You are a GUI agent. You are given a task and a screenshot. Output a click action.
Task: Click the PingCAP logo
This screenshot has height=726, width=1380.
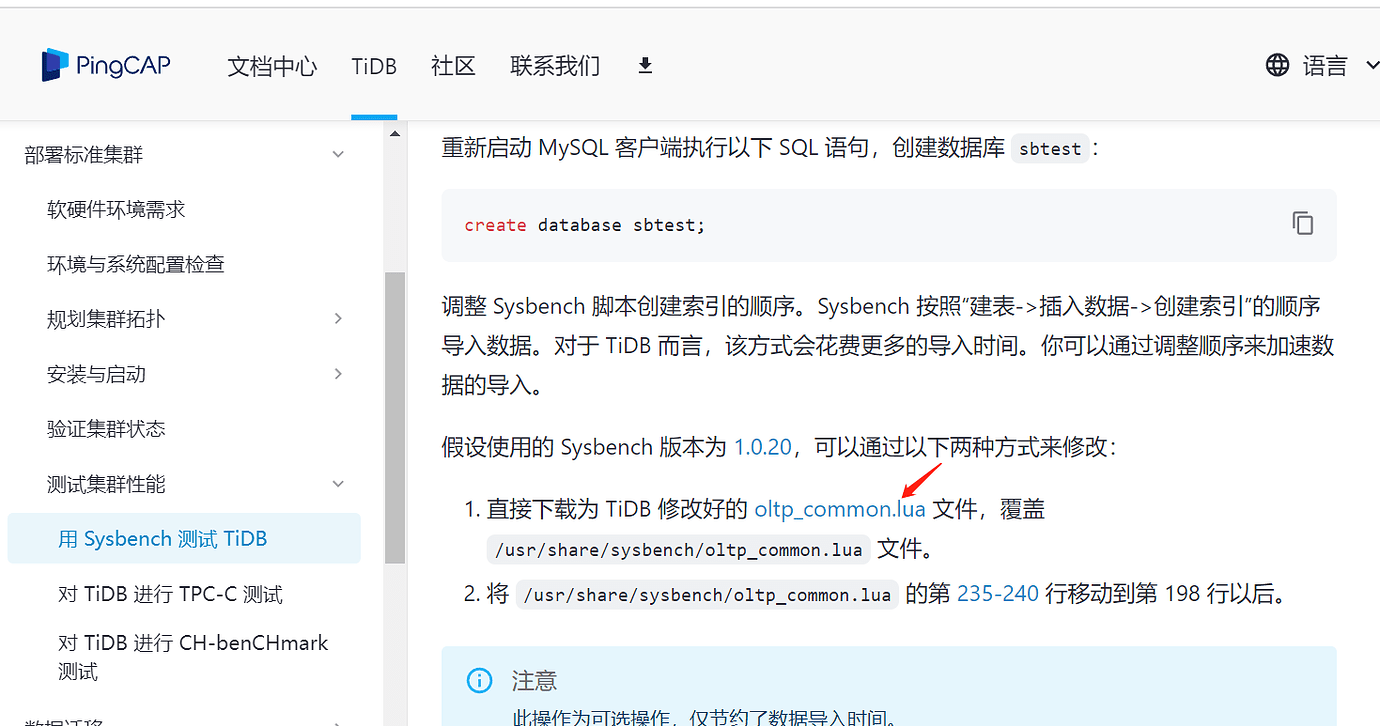click(106, 66)
